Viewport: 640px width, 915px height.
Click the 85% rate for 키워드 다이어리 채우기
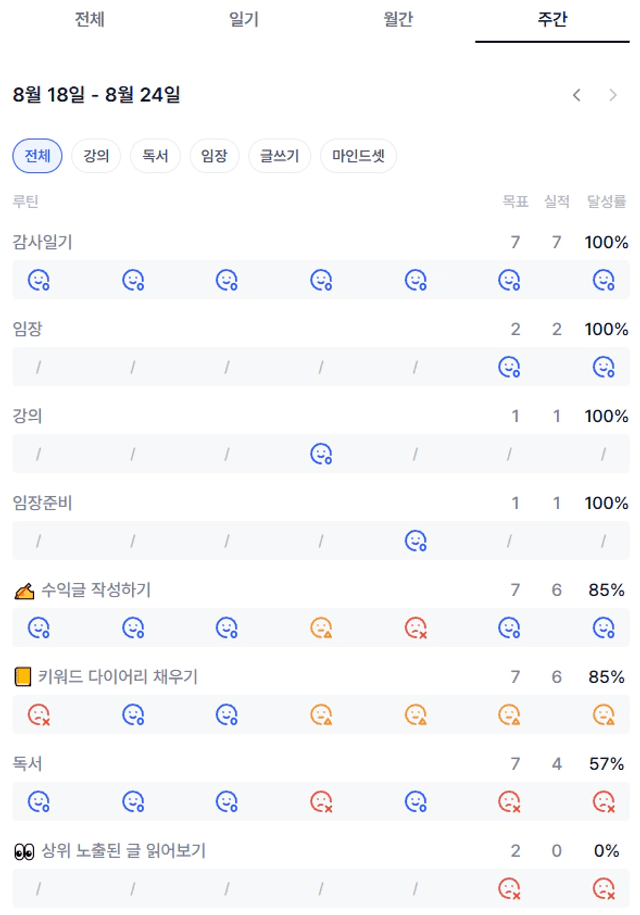606,677
